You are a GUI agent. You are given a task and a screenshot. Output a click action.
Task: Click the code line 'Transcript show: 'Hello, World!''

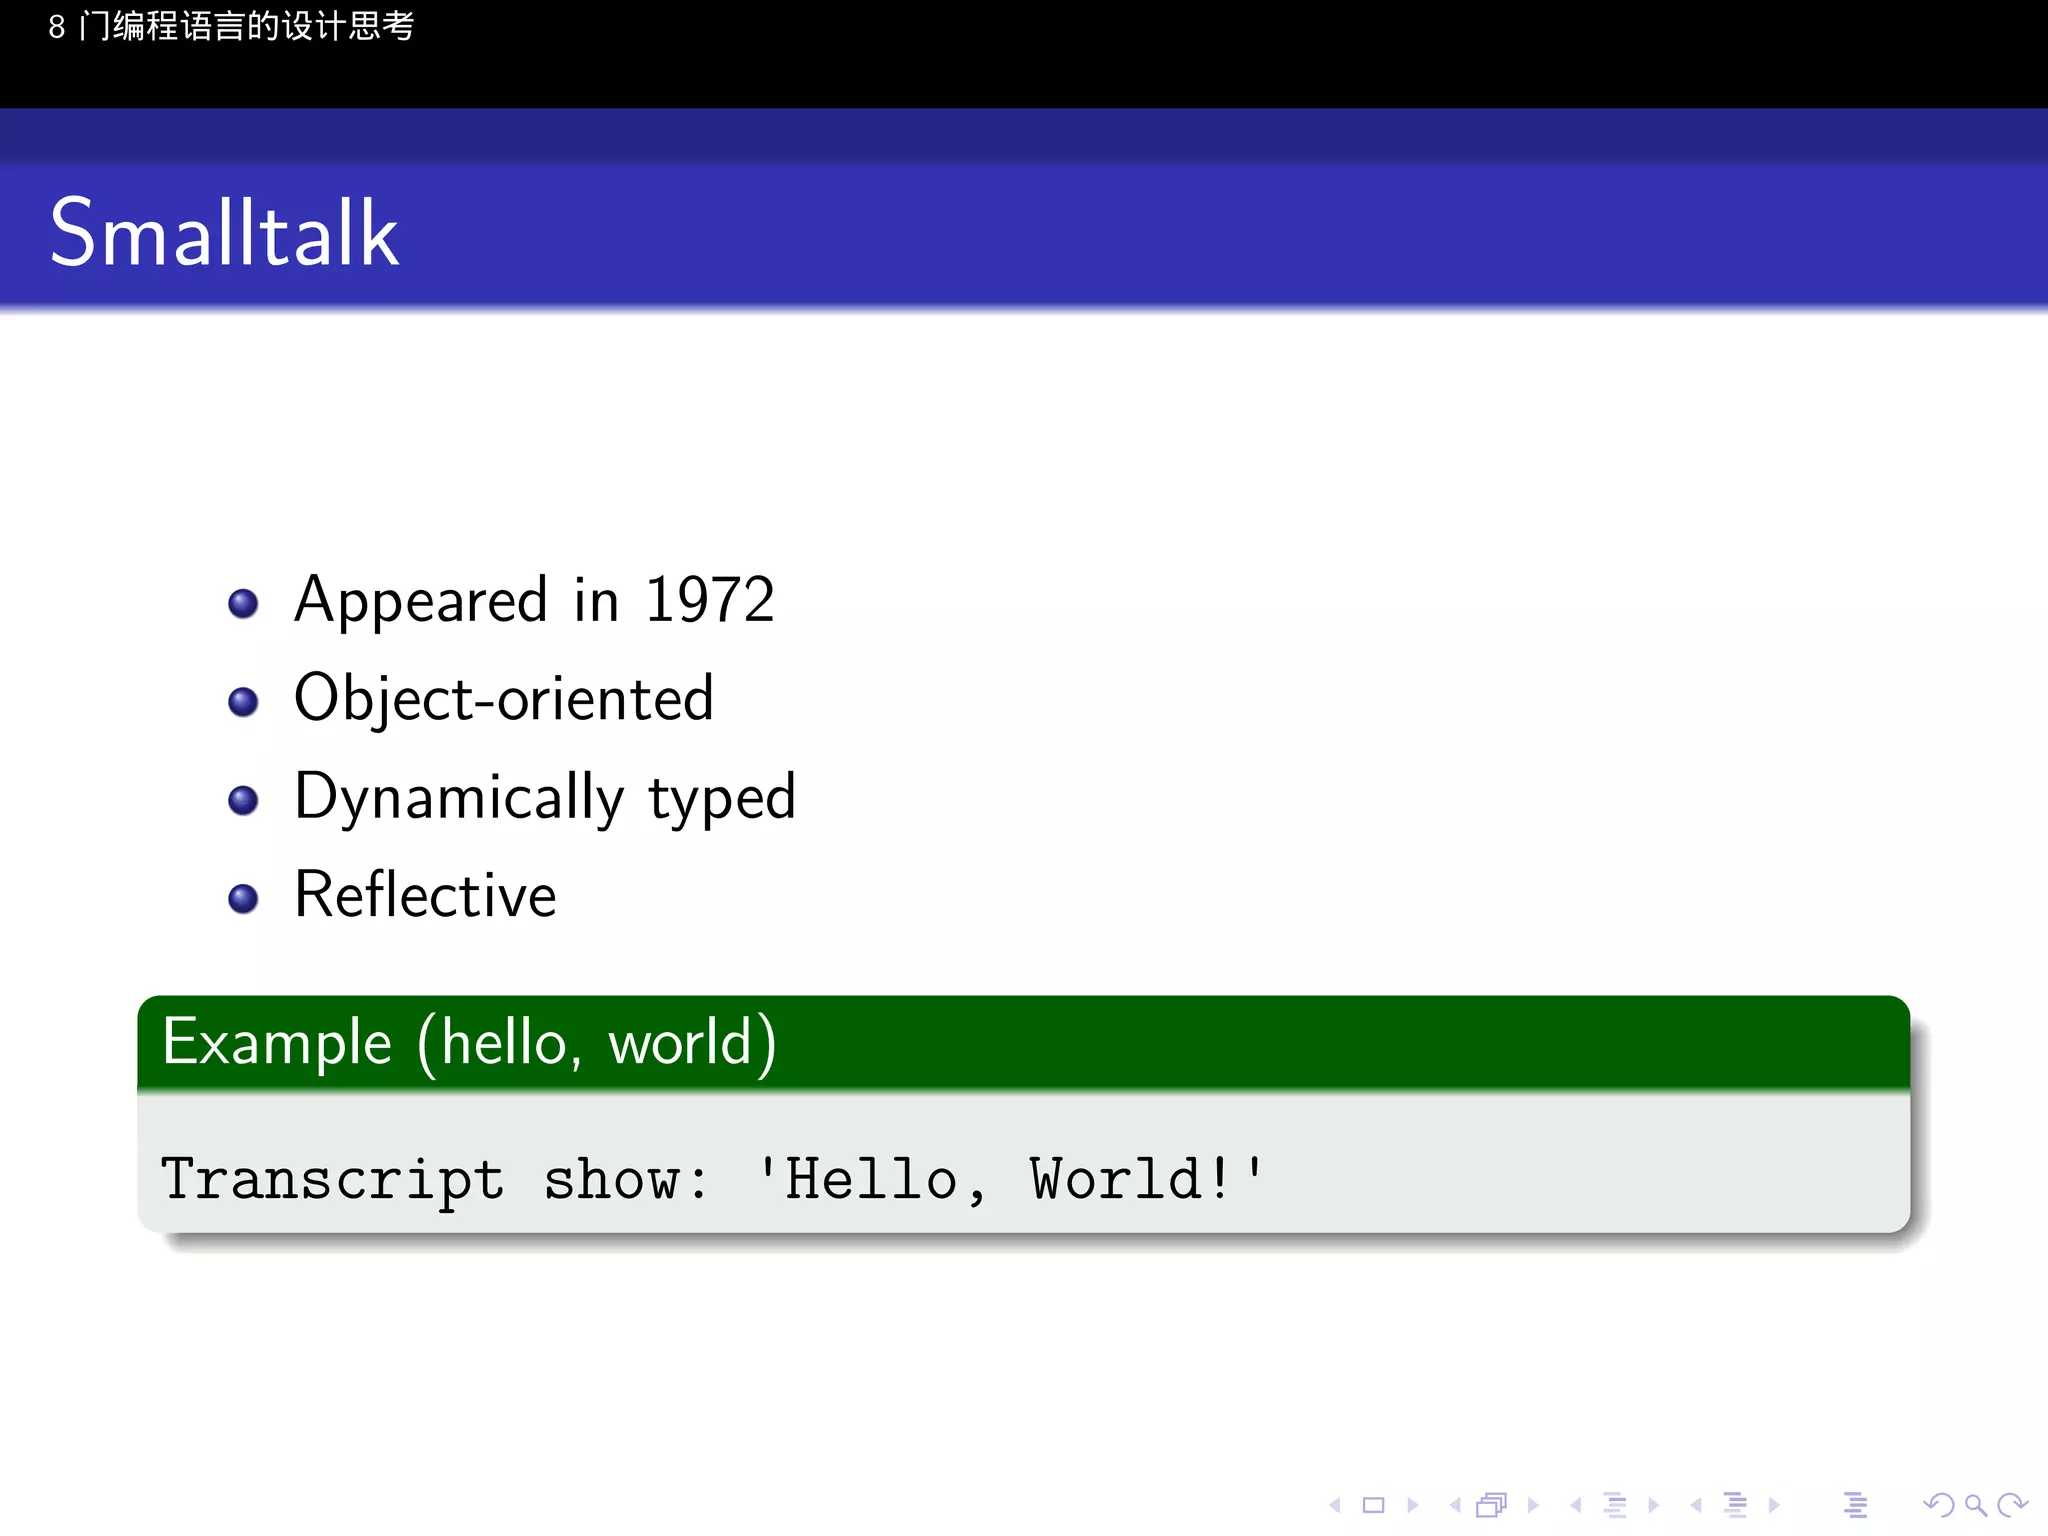[713, 1179]
